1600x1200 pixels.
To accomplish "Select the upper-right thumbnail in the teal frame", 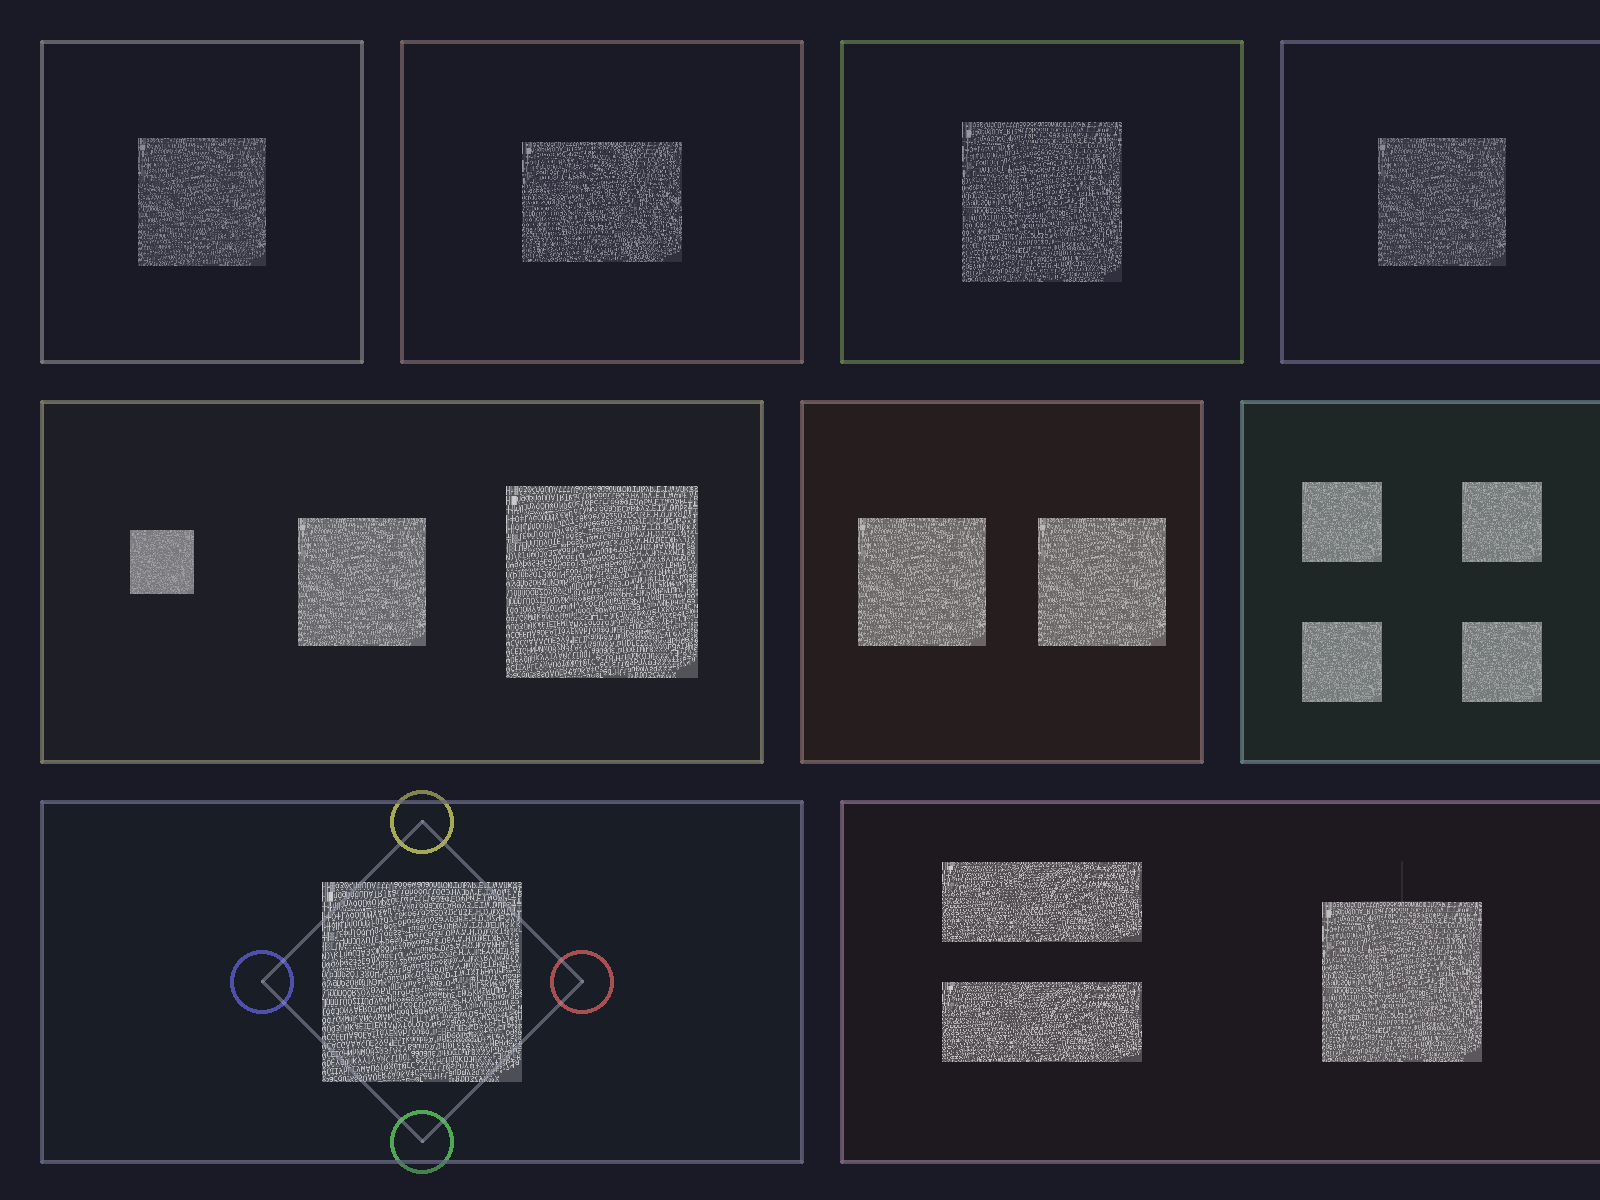I will point(1502,522).
